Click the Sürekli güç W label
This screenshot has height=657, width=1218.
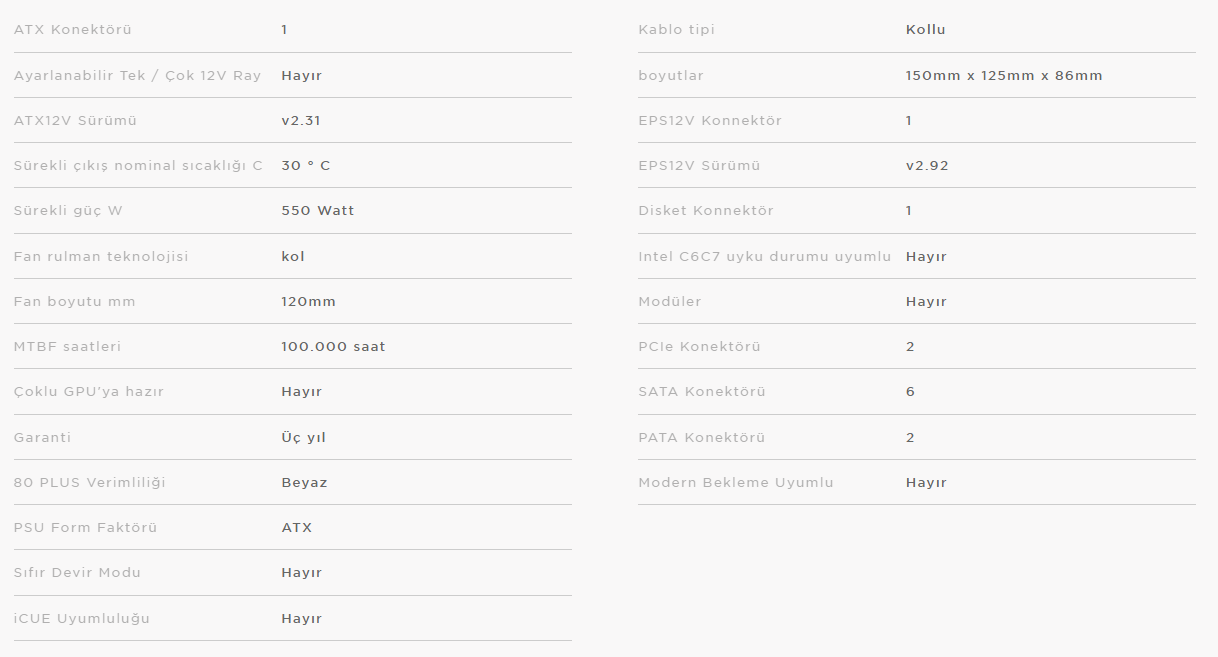tap(68, 211)
